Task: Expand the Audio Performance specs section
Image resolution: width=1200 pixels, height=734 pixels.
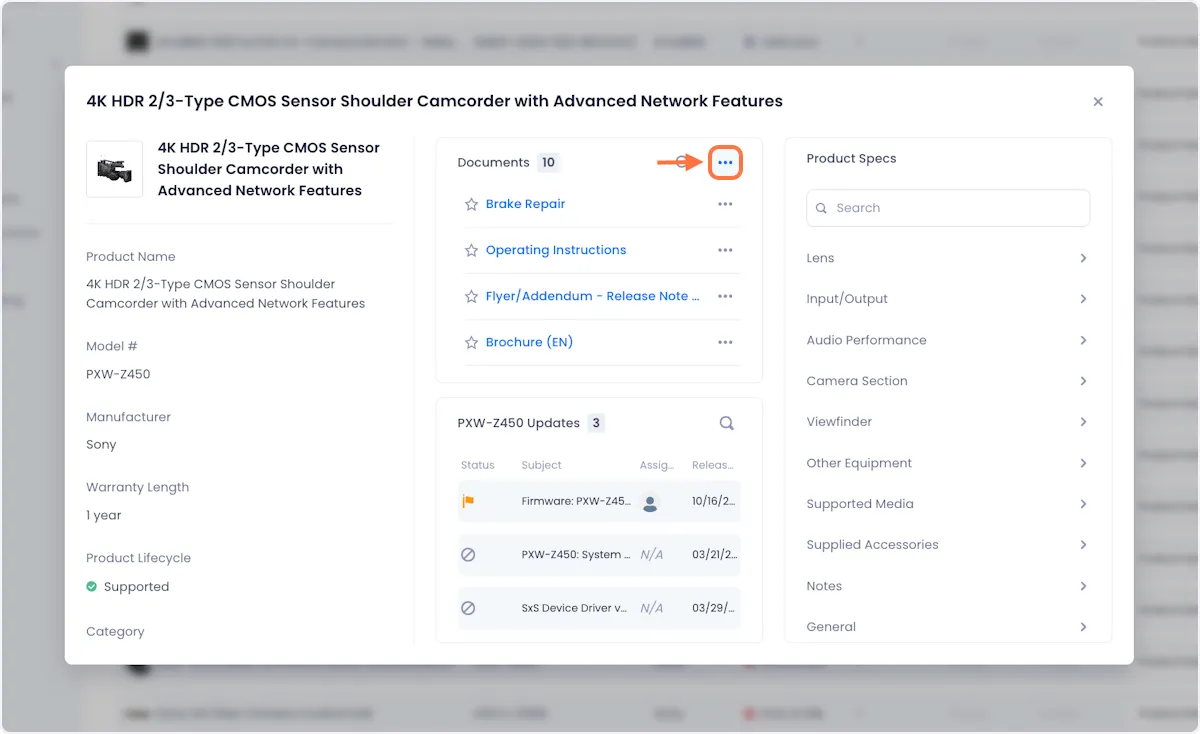Action: (947, 340)
